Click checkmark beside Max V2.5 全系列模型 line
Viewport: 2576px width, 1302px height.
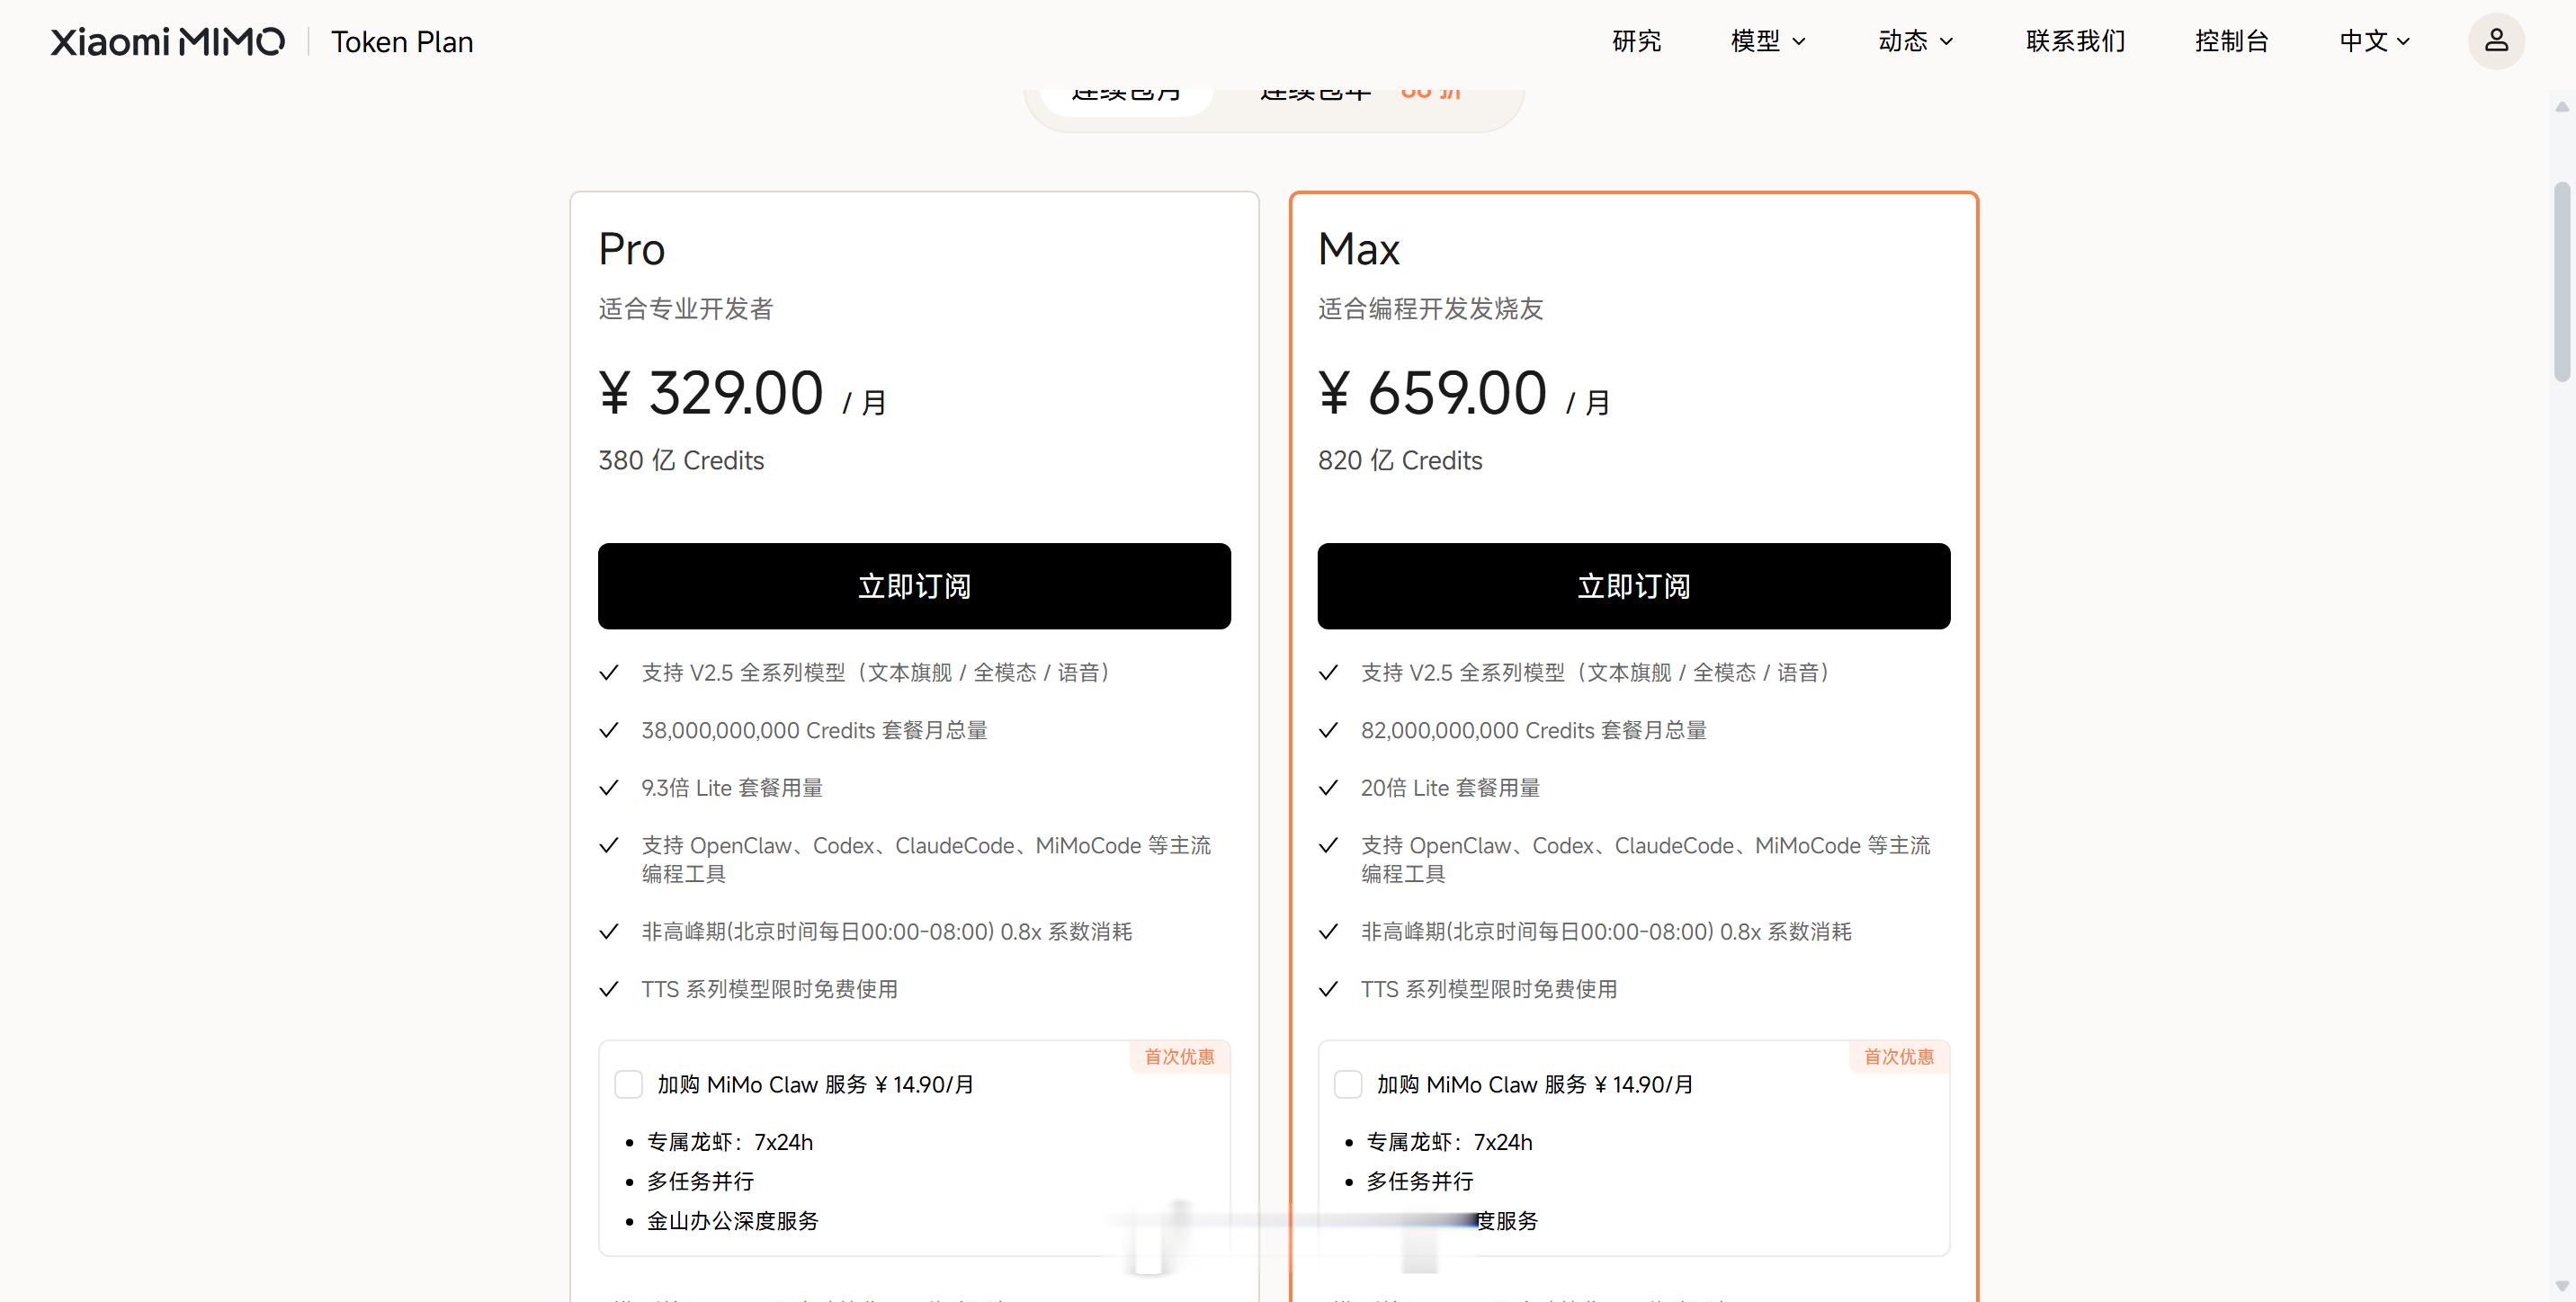[x=1329, y=673]
